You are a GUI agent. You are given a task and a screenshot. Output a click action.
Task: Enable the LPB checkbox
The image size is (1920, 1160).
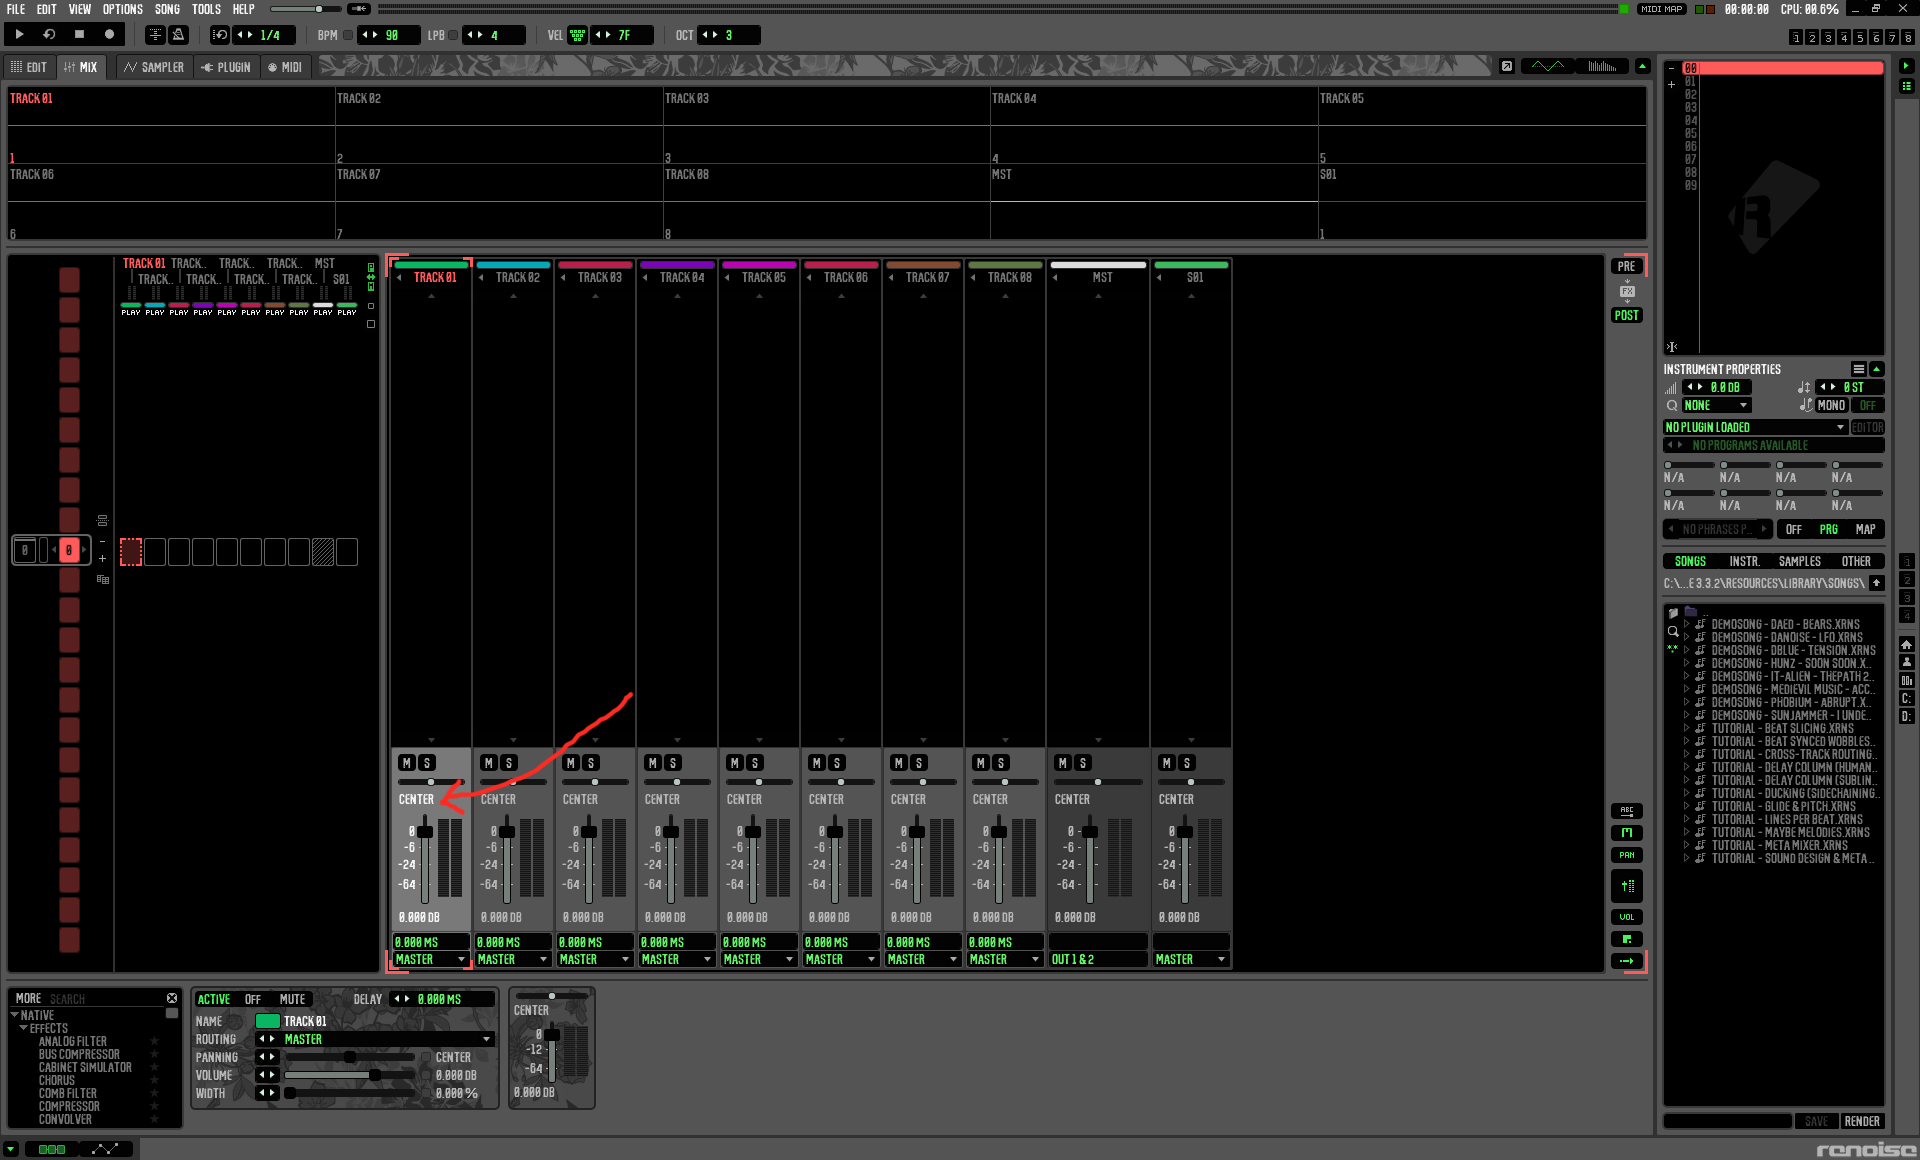click(453, 35)
